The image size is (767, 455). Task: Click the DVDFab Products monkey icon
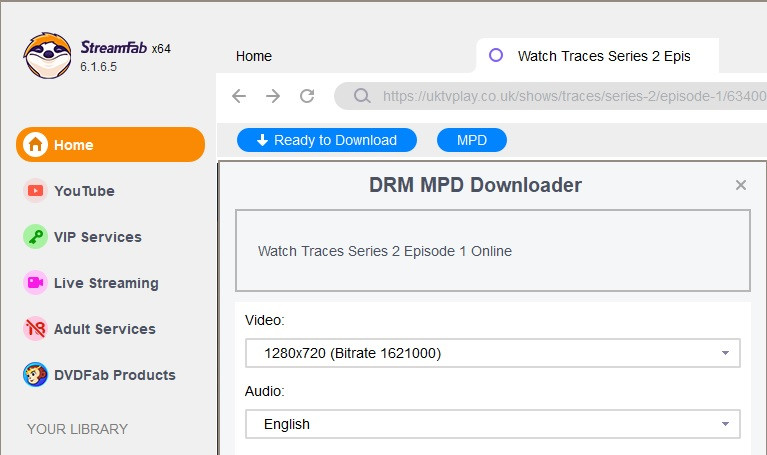35,374
